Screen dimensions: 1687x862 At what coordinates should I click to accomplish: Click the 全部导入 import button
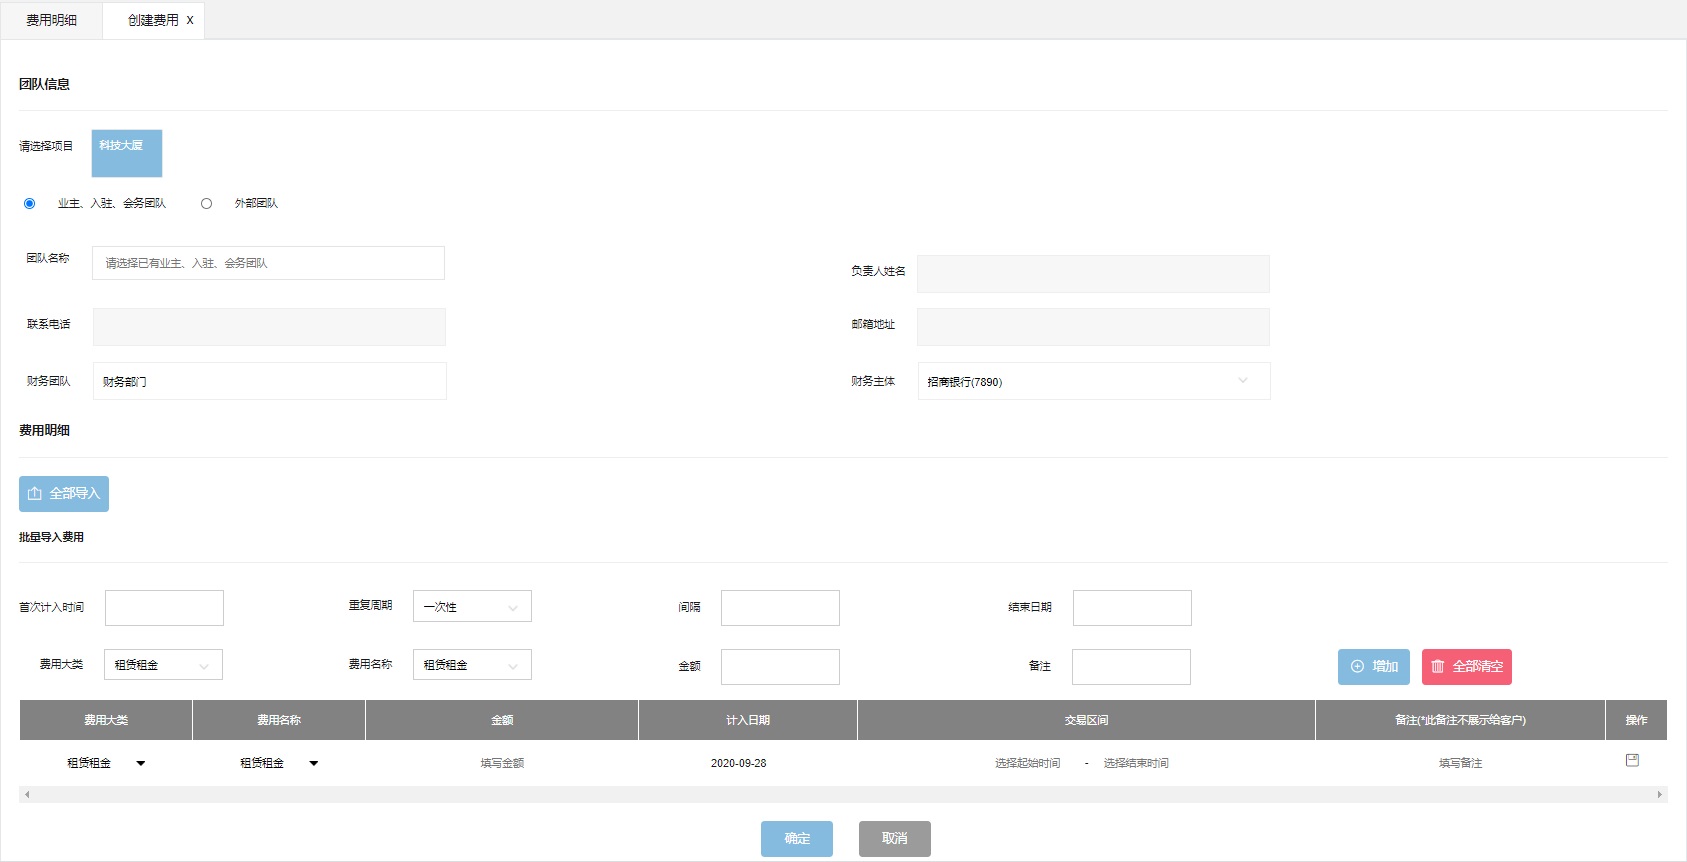64,494
